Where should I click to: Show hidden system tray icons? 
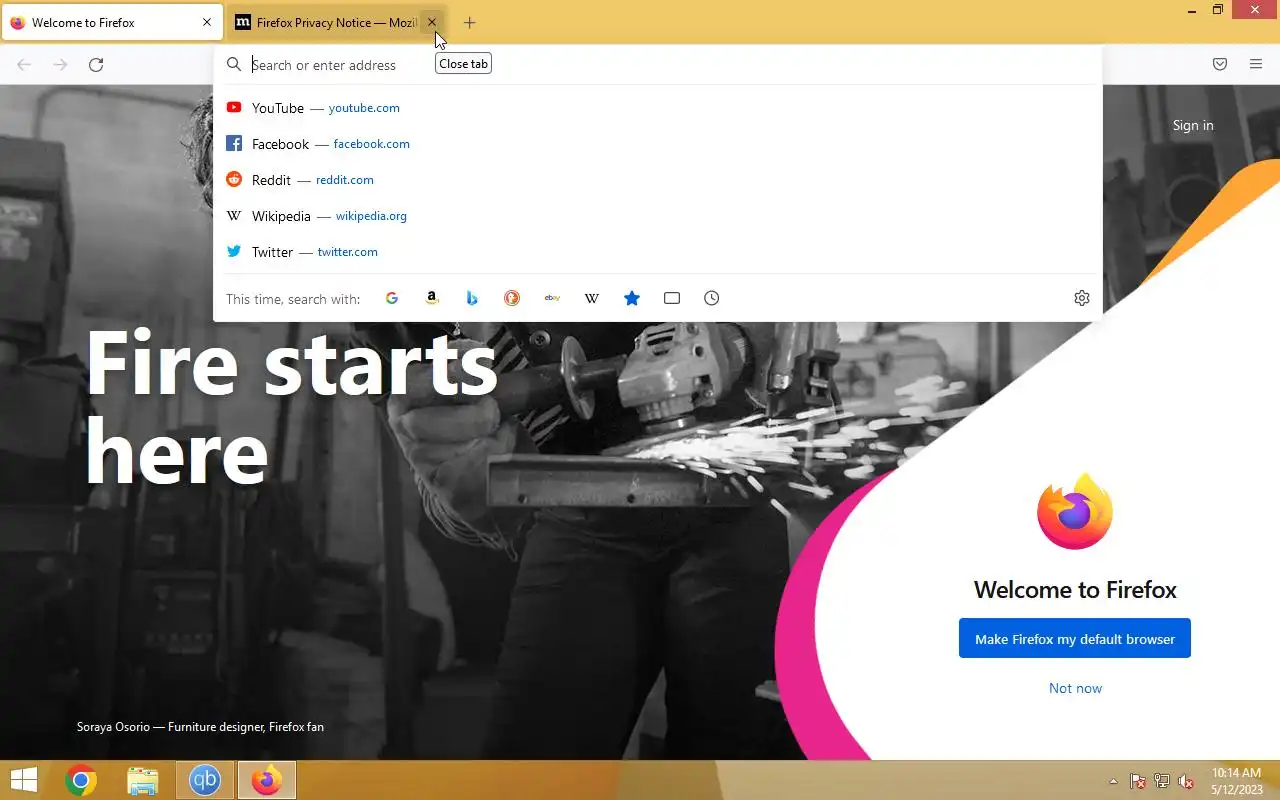1113,781
